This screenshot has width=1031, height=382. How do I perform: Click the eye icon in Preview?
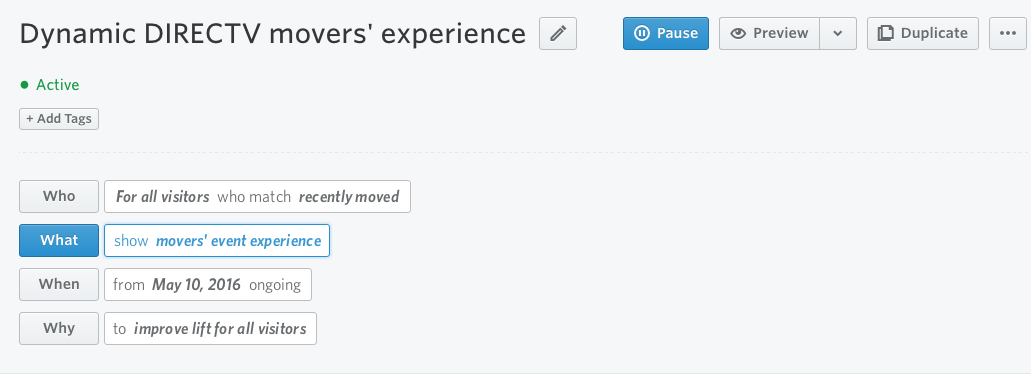[x=738, y=34]
